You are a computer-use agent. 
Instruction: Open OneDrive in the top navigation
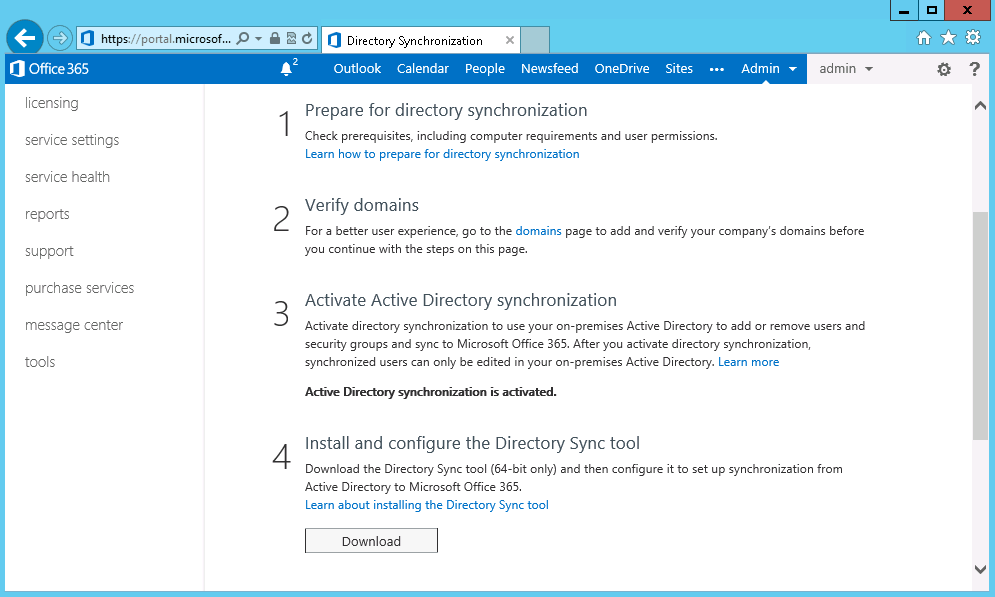click(x=622, y=69)
